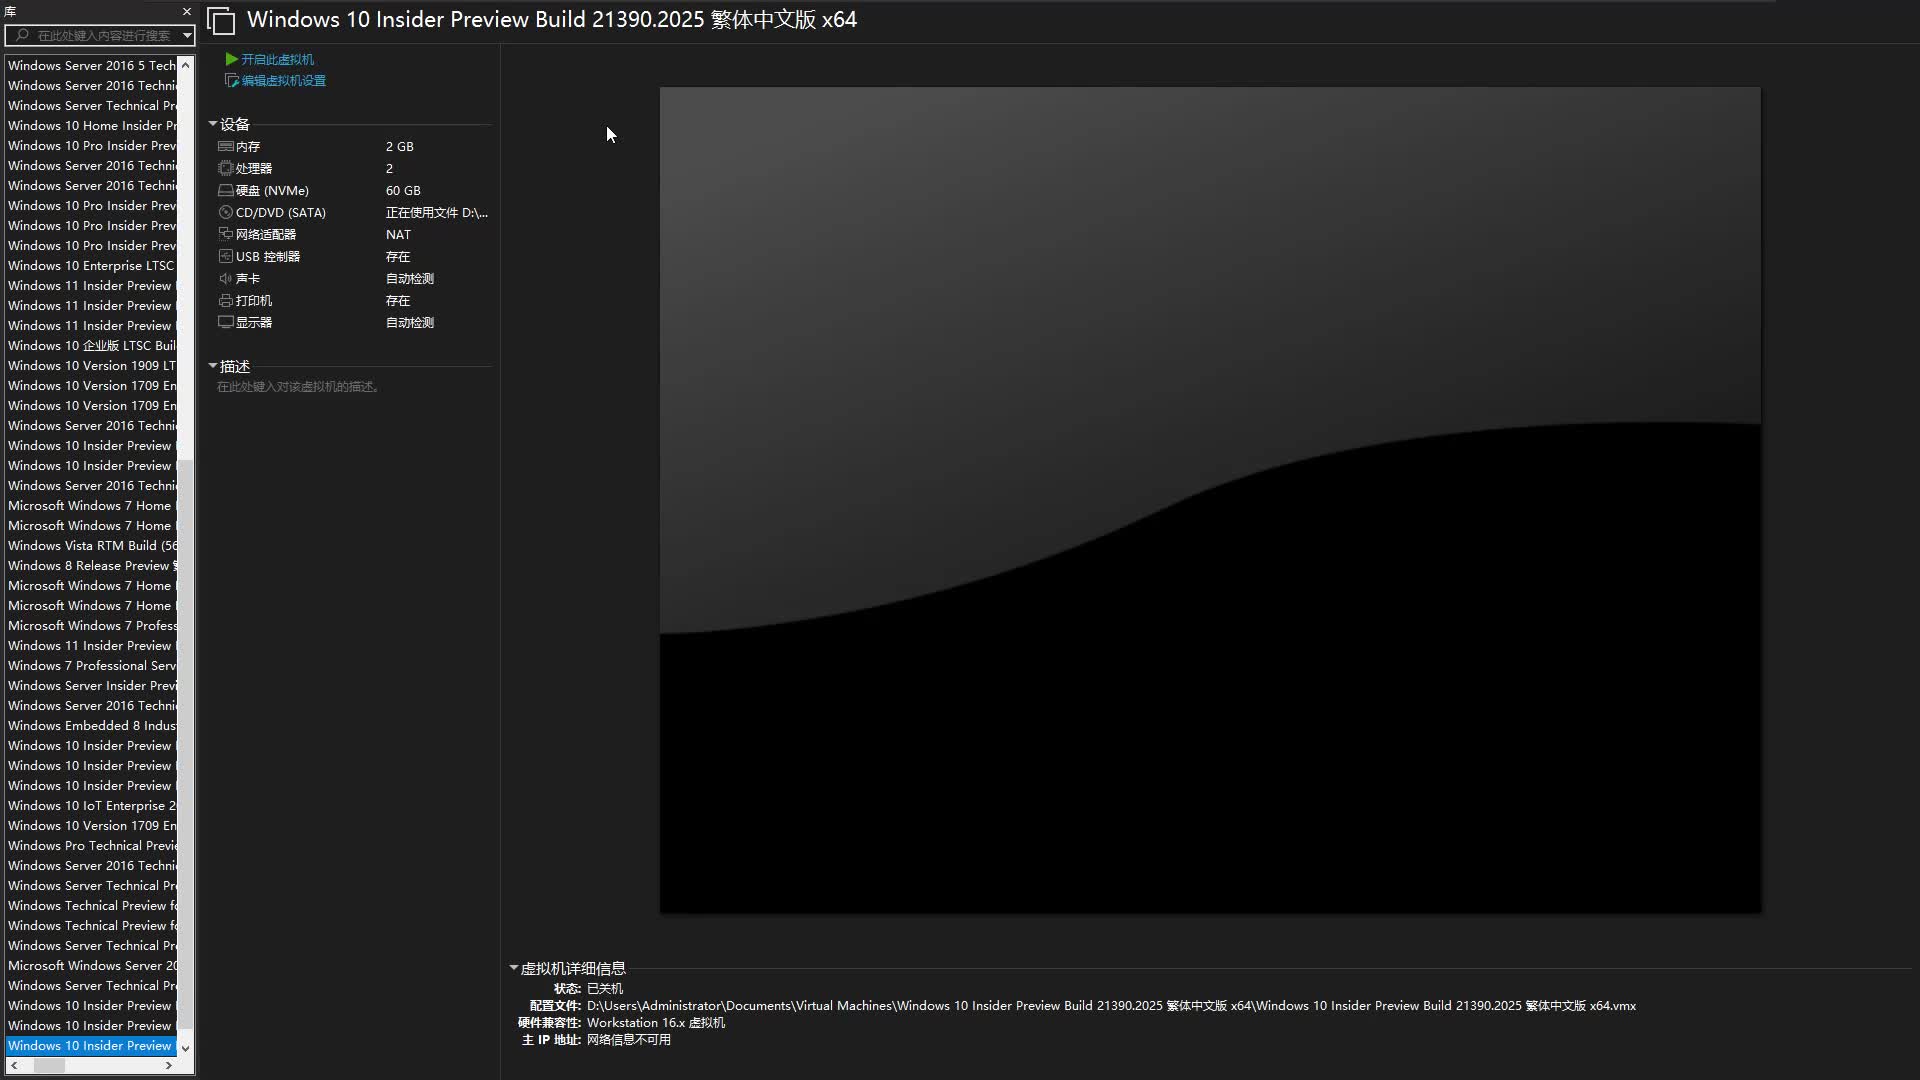Viewport: 1920px width, 1080px height.
Task: Click the 显示器 display device icon
Action: click(x=226, y=322)
